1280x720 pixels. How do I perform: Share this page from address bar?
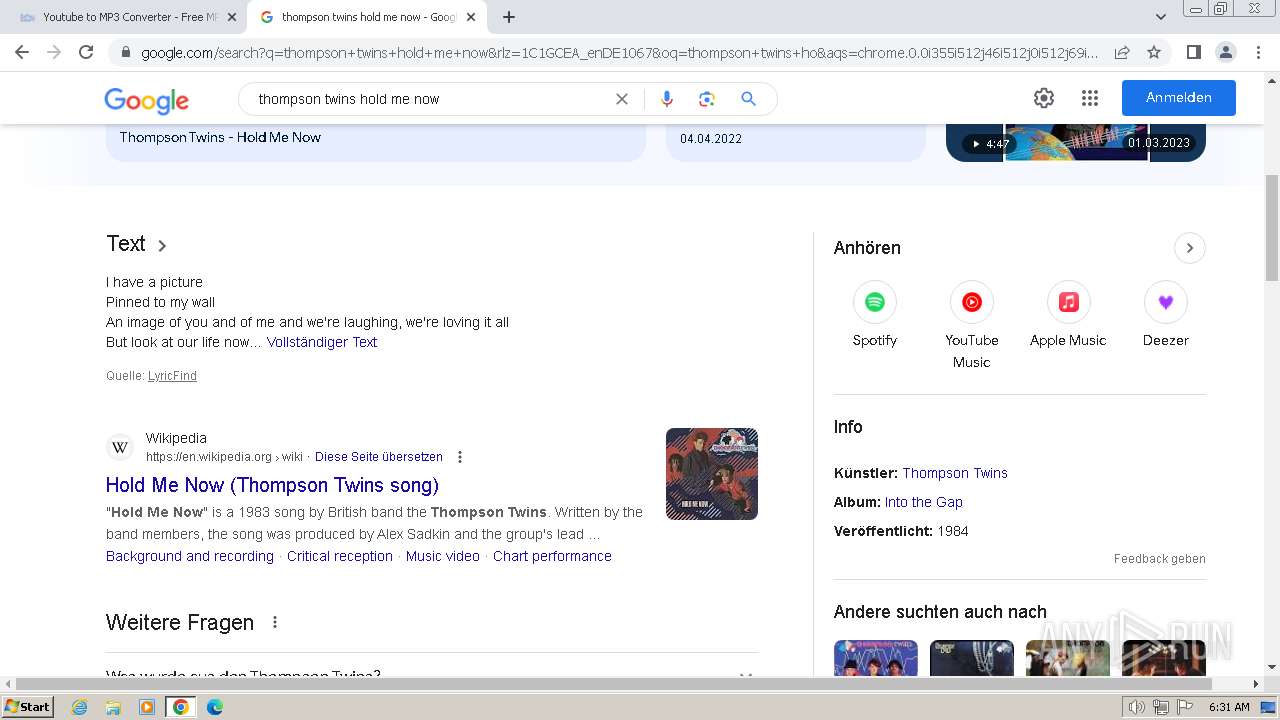1122,52
